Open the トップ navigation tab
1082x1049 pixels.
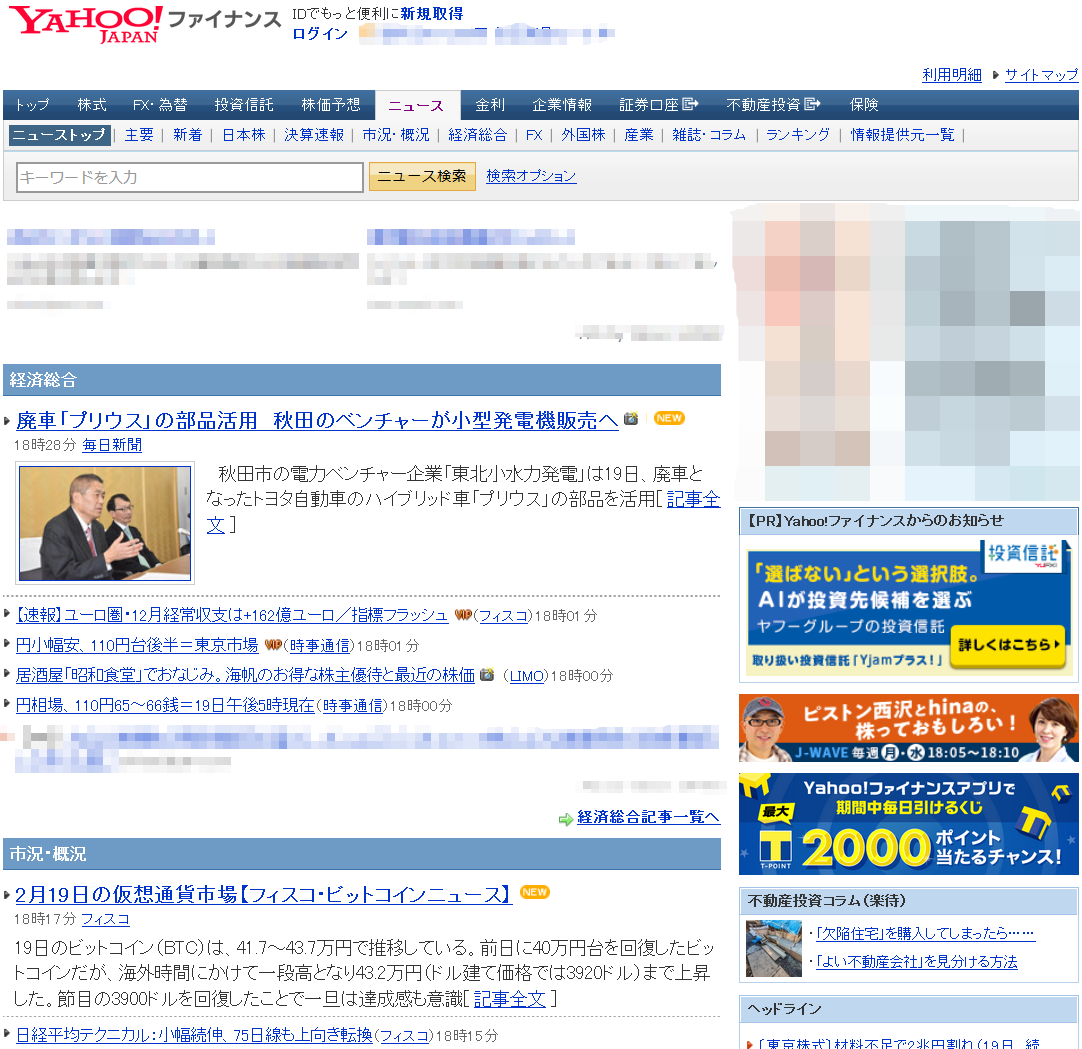click(32, 105)
